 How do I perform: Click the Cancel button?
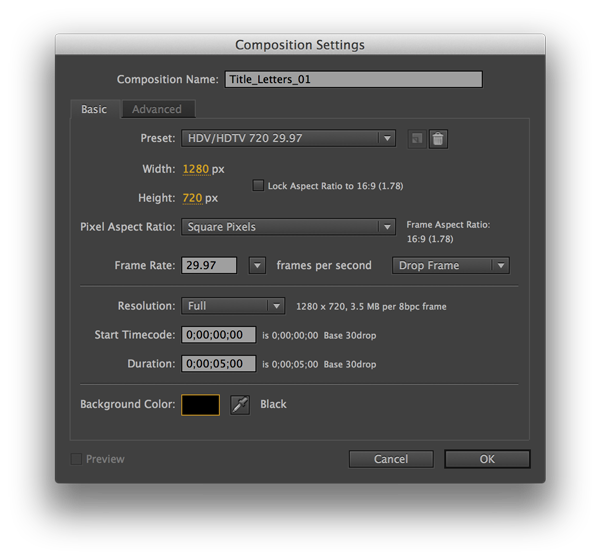[x=391, y=459]
